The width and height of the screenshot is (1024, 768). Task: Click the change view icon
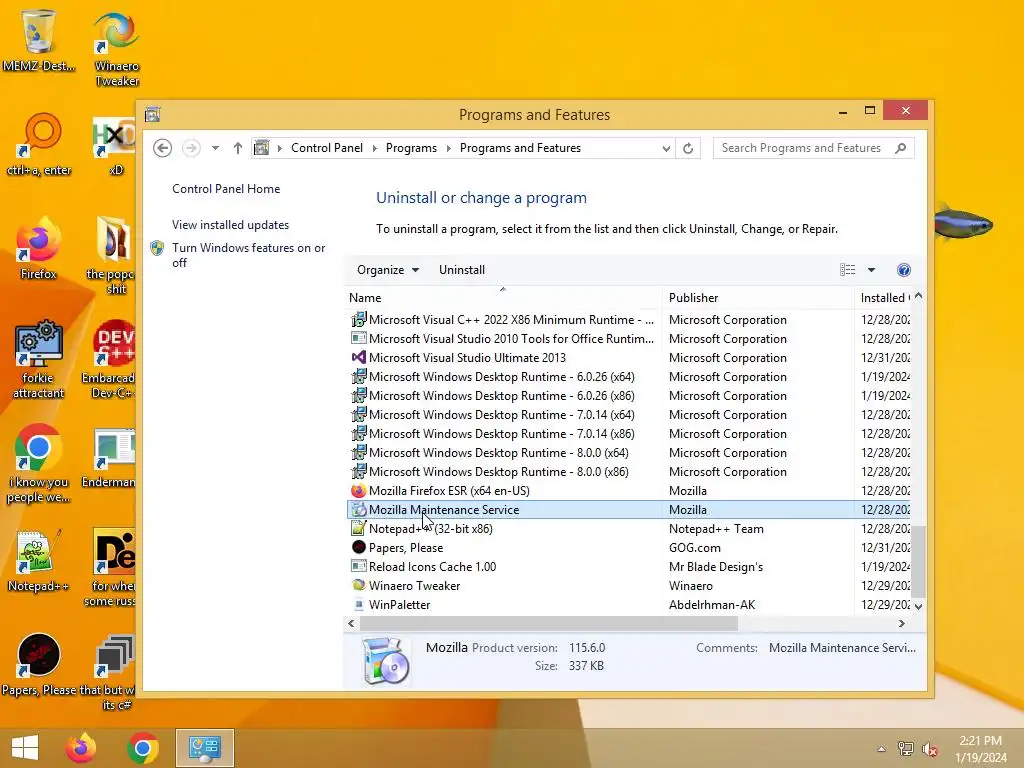pyautogui.click(x=848, y=270)
